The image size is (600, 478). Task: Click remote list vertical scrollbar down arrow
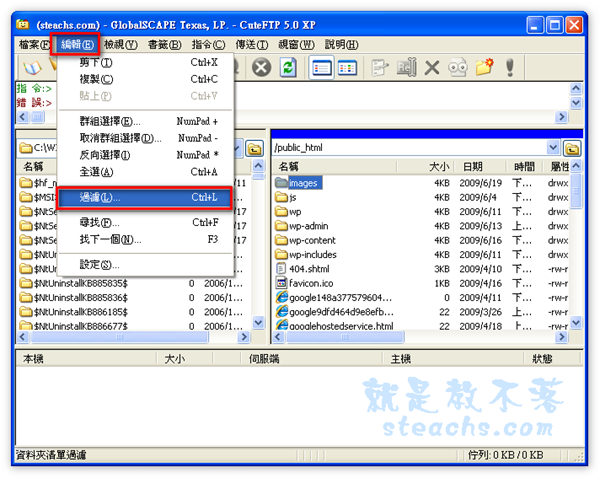576,323
